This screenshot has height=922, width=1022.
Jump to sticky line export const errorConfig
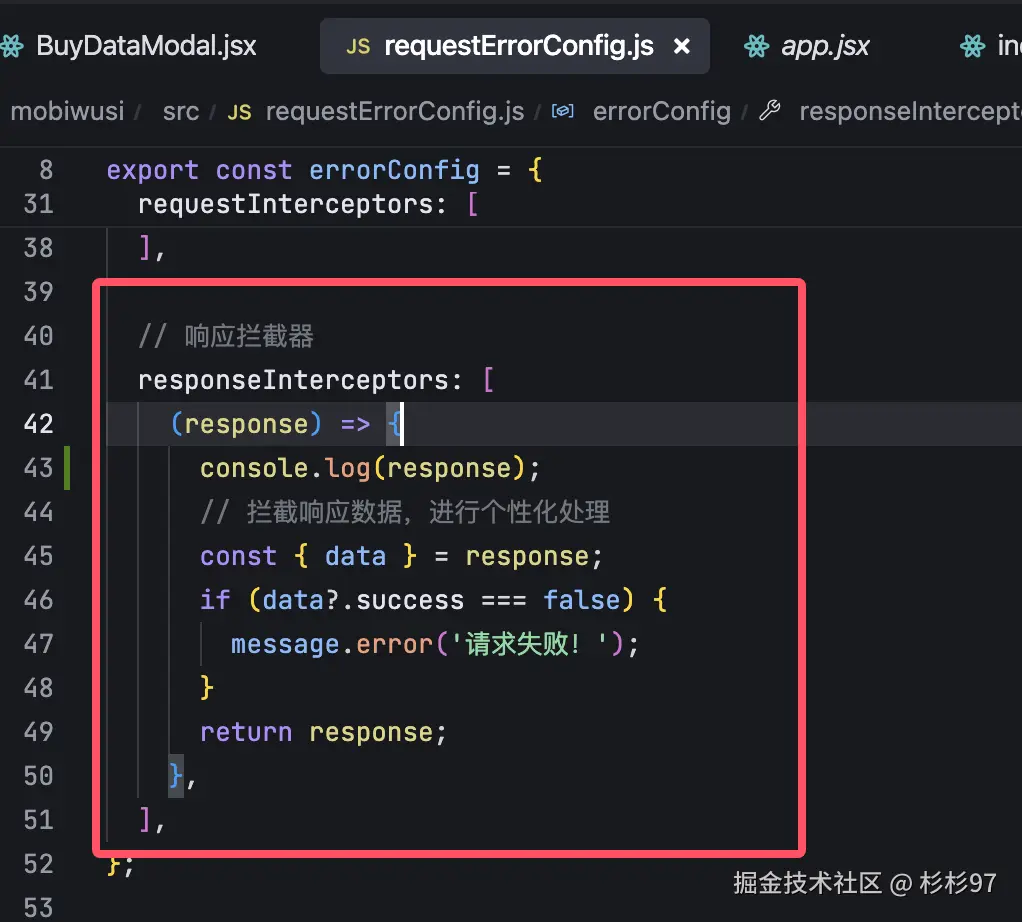click(x=324, y=170)
